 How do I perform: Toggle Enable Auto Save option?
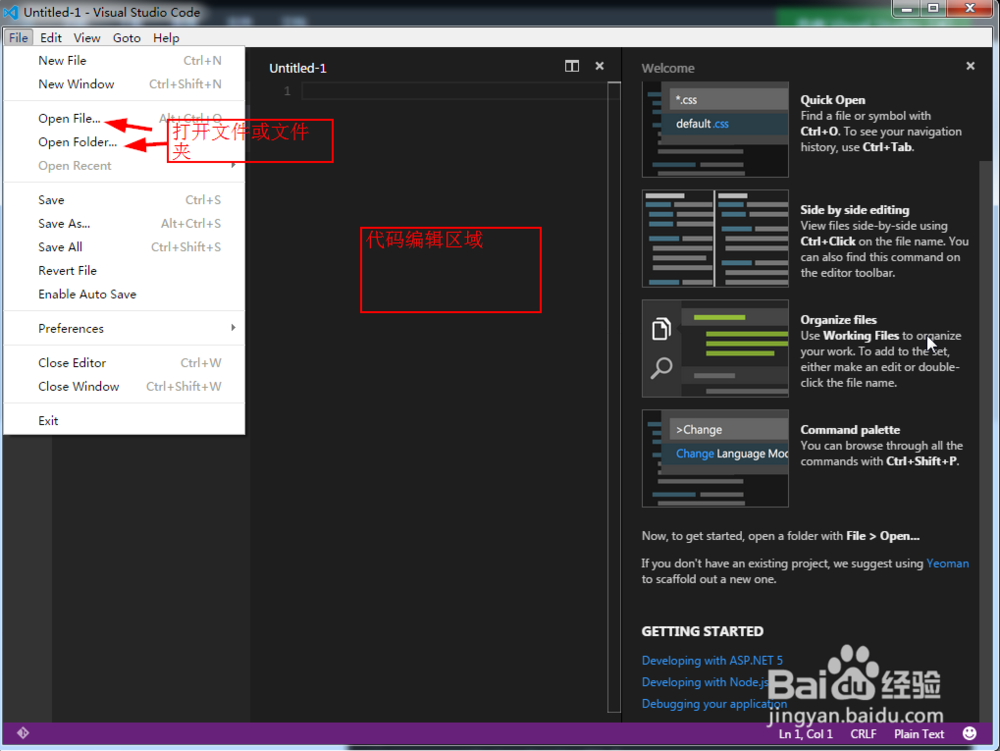point(124,295)
